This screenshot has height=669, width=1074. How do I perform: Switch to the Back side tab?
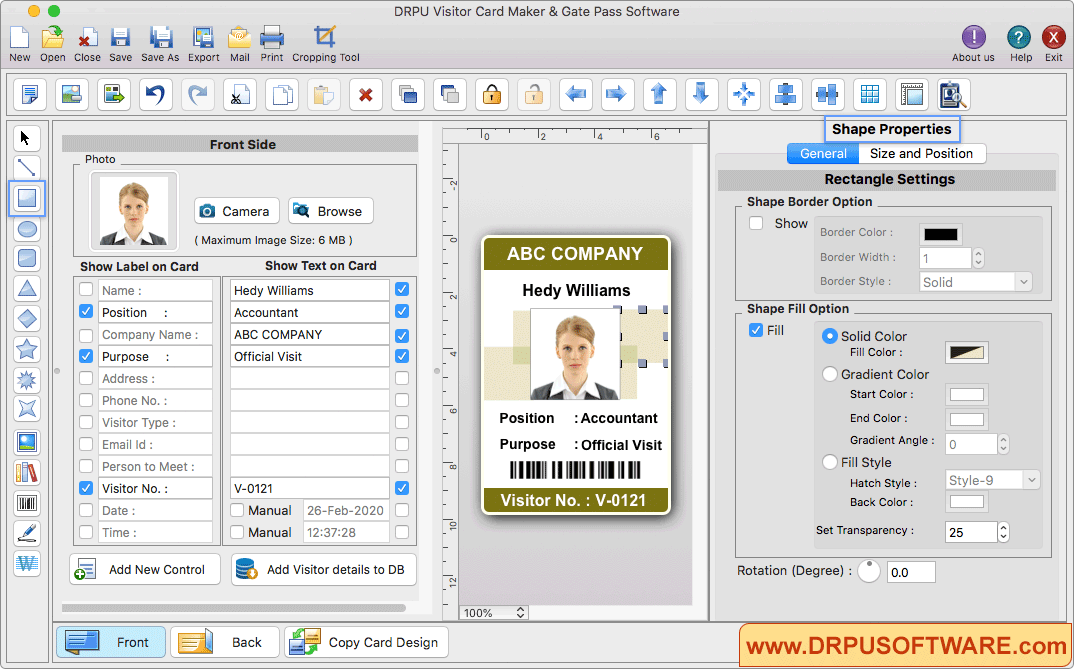225,642
